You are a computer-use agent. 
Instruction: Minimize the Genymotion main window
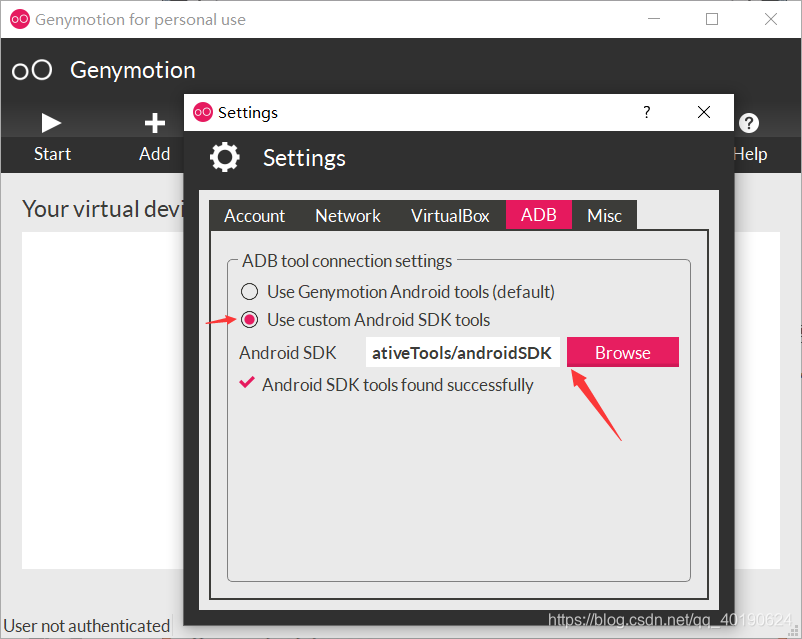(x=654, y=19)
